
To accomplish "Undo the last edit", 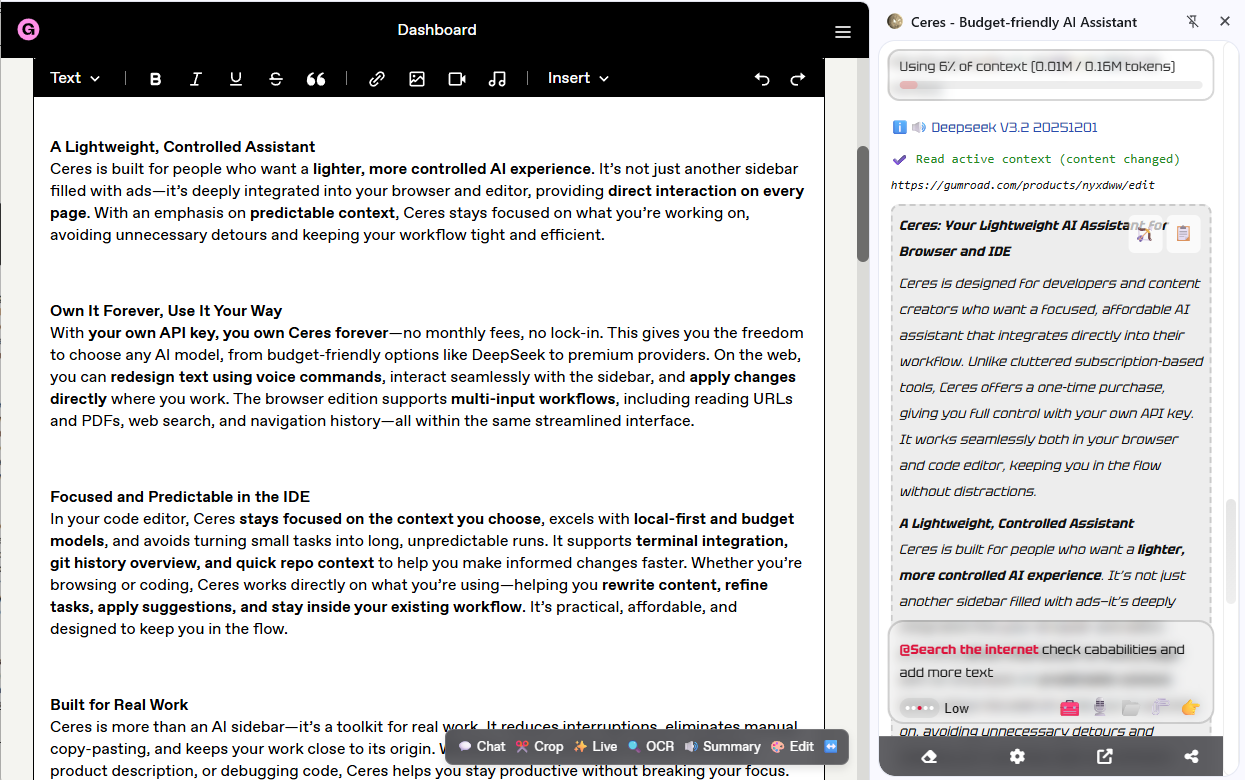I will pos(761,78).
